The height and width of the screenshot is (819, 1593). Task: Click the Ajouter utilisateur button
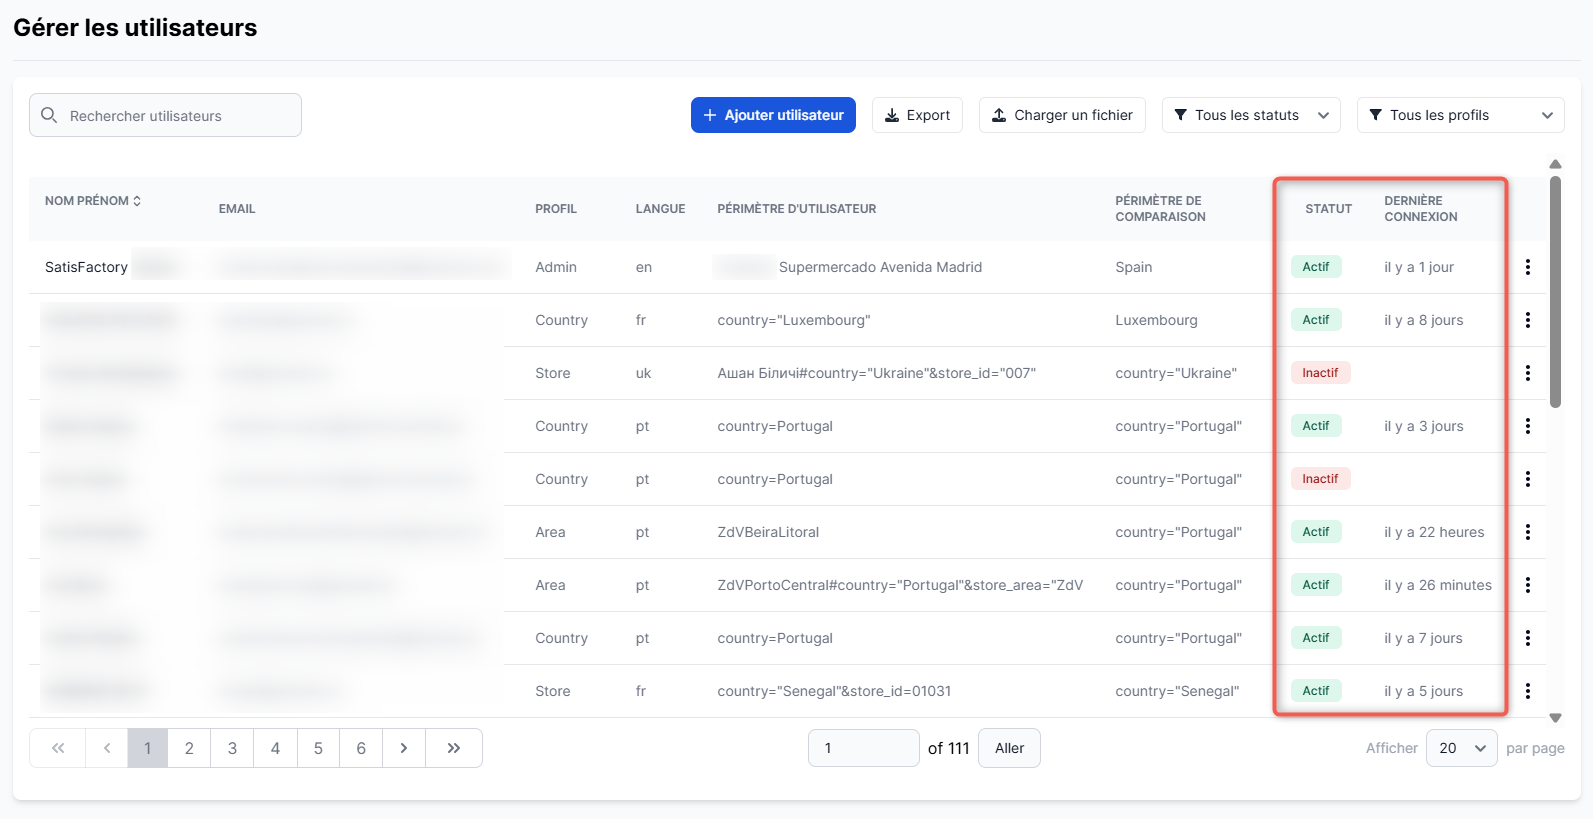[x=773, y=115]
